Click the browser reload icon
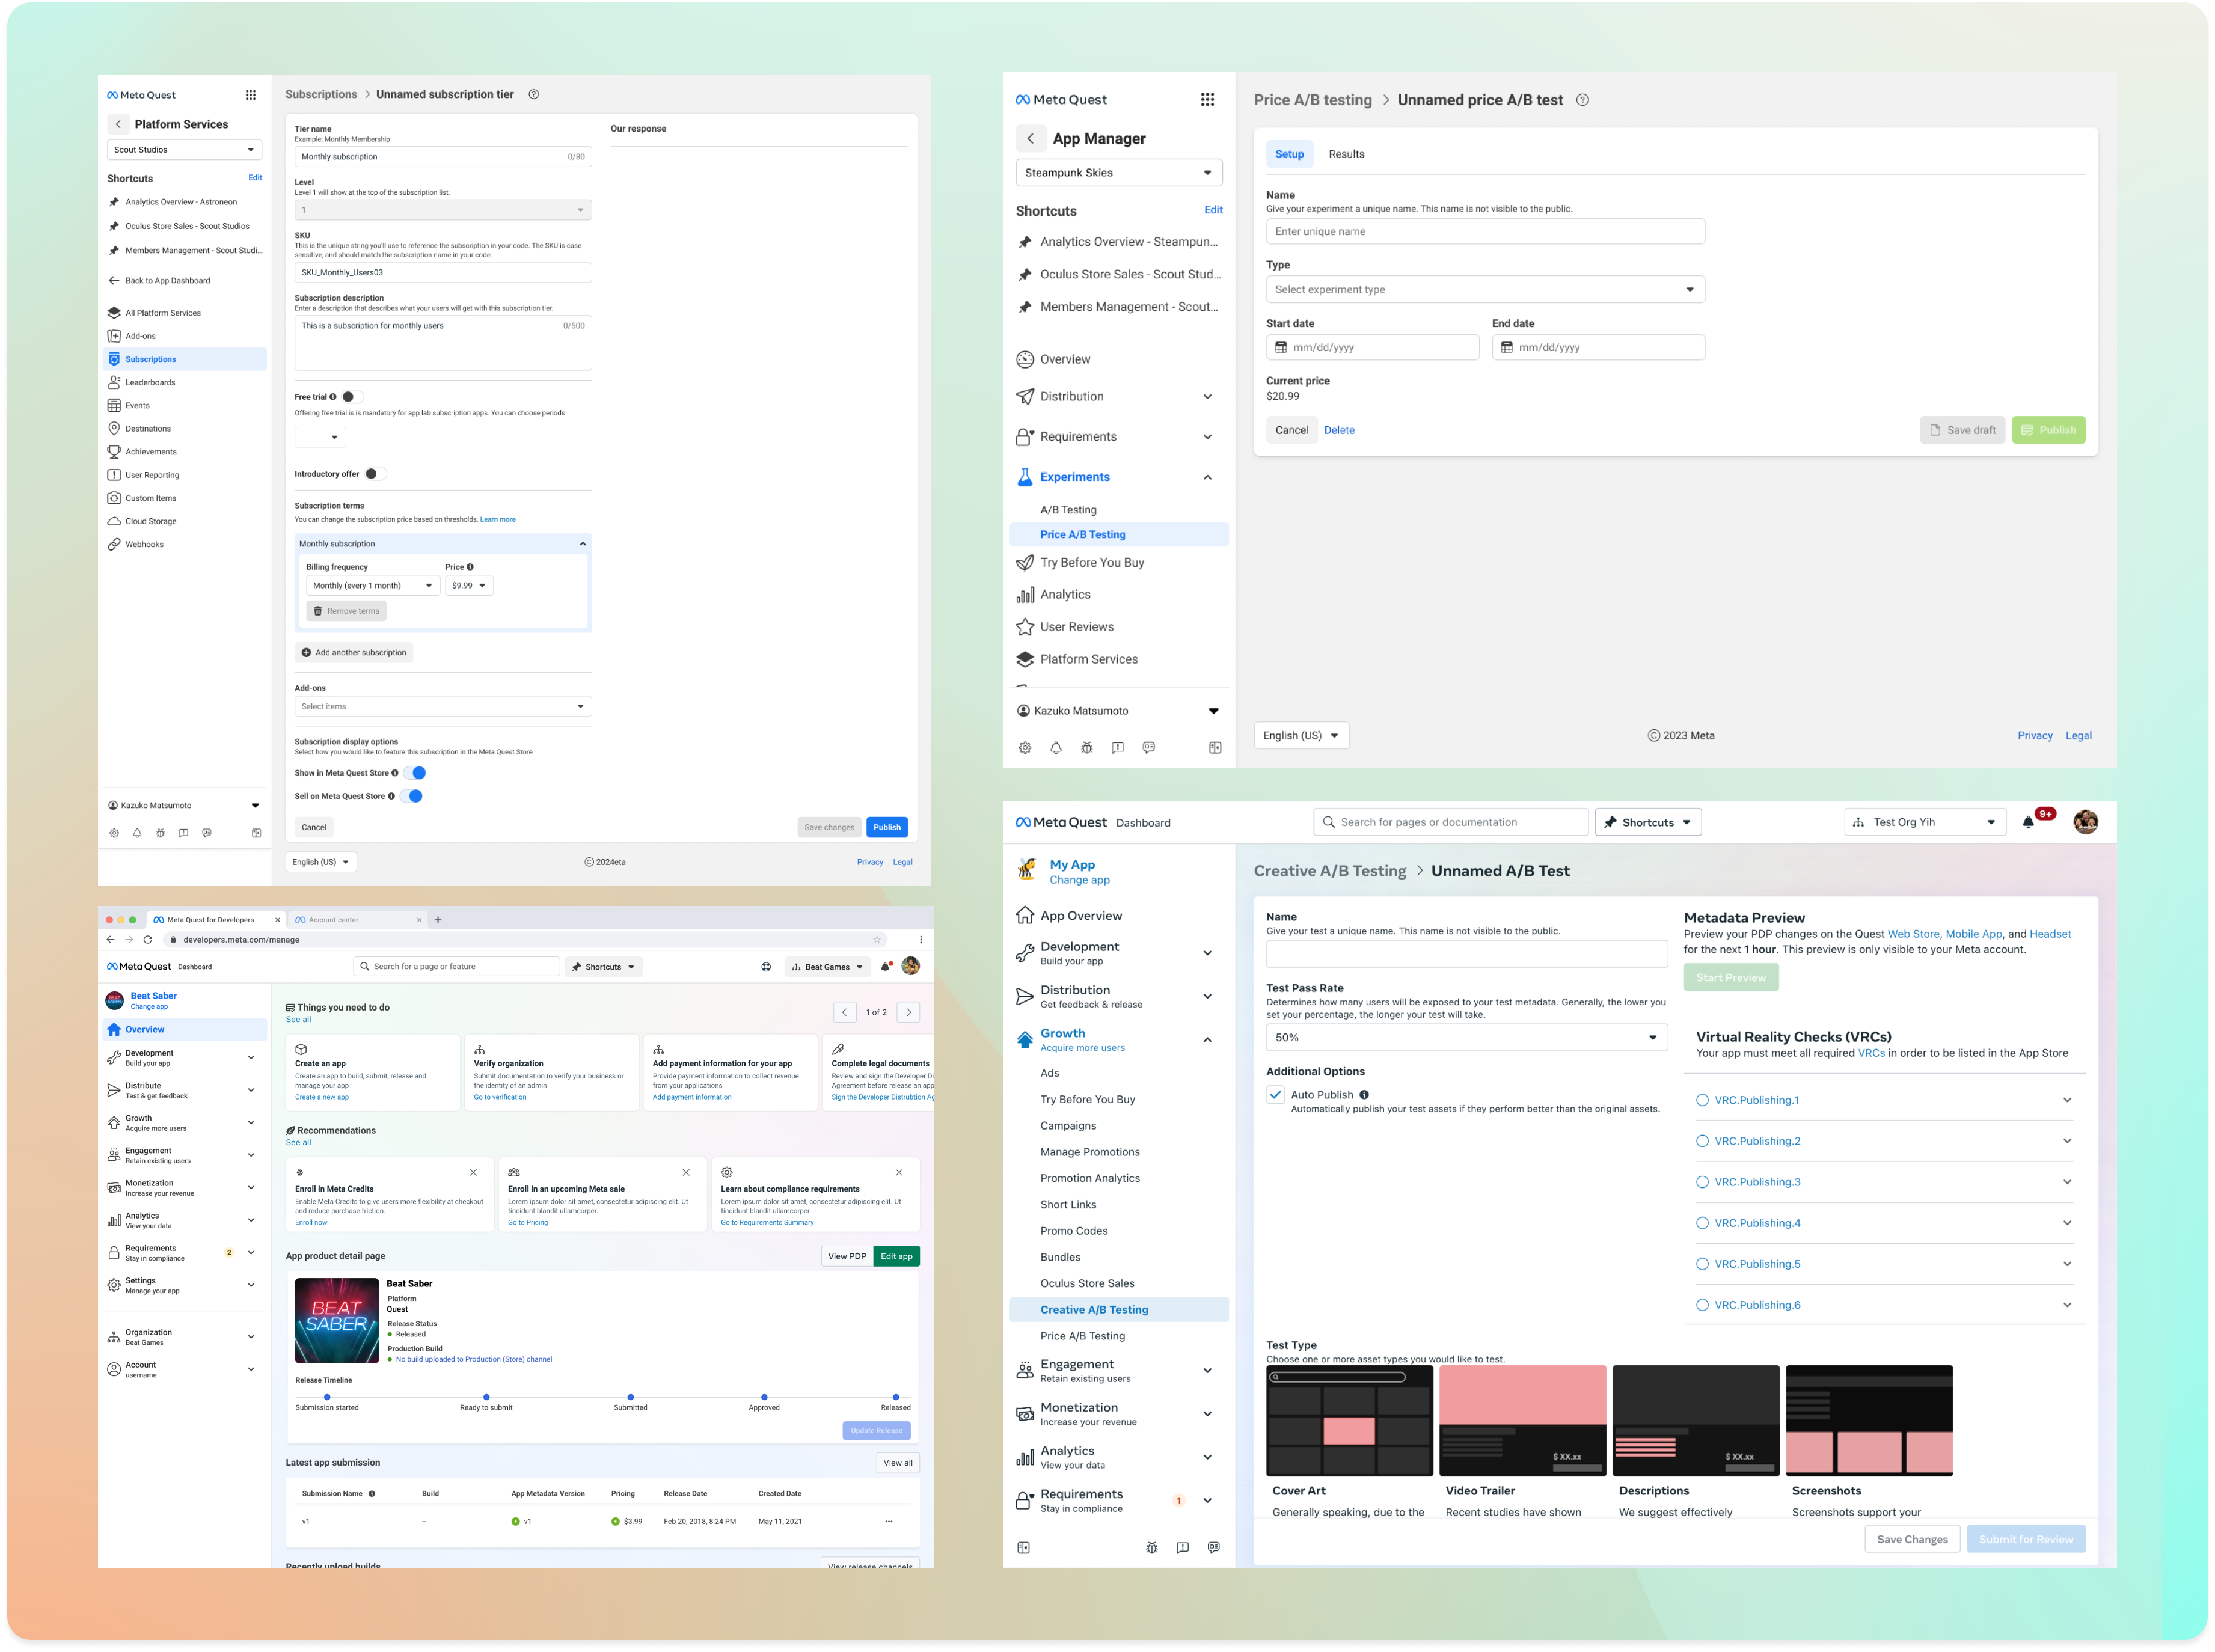 148,940
